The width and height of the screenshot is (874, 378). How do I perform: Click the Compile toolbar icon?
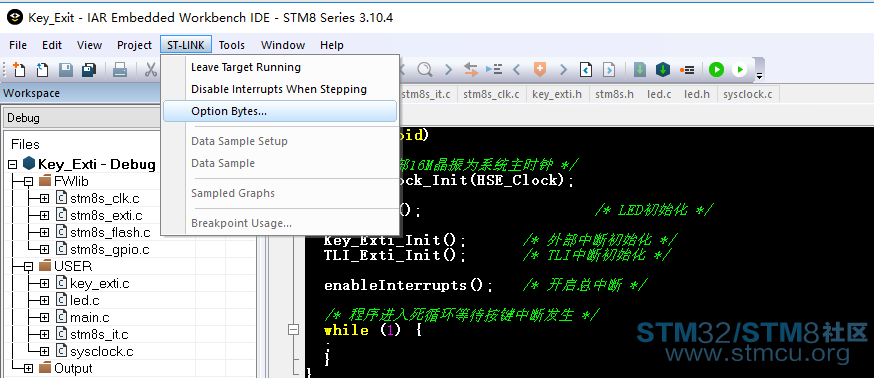(640, 70)
